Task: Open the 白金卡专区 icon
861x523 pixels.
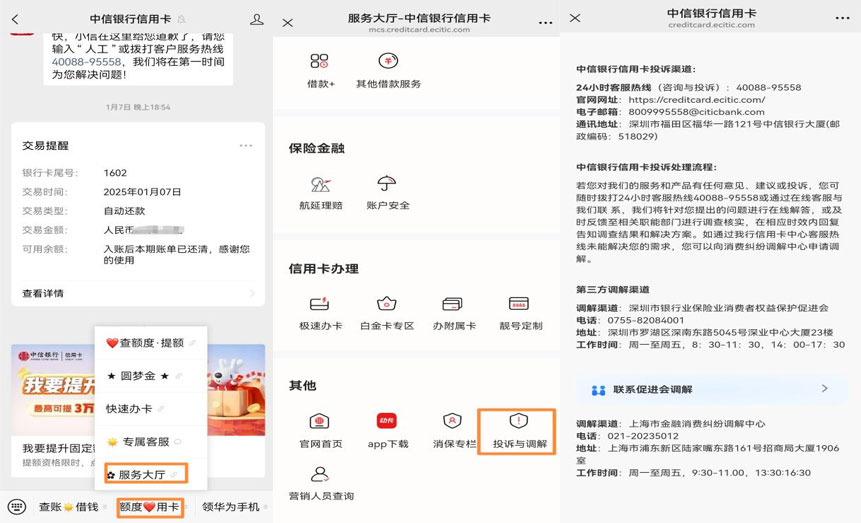Action: coord(387,303)
